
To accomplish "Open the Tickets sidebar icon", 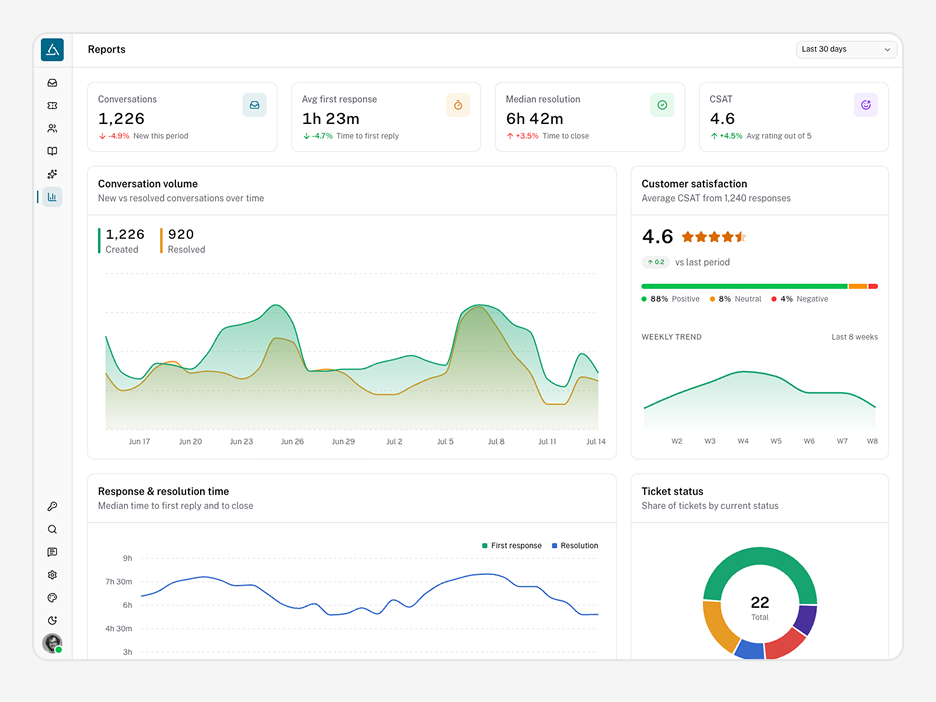I will click(53, 106).
